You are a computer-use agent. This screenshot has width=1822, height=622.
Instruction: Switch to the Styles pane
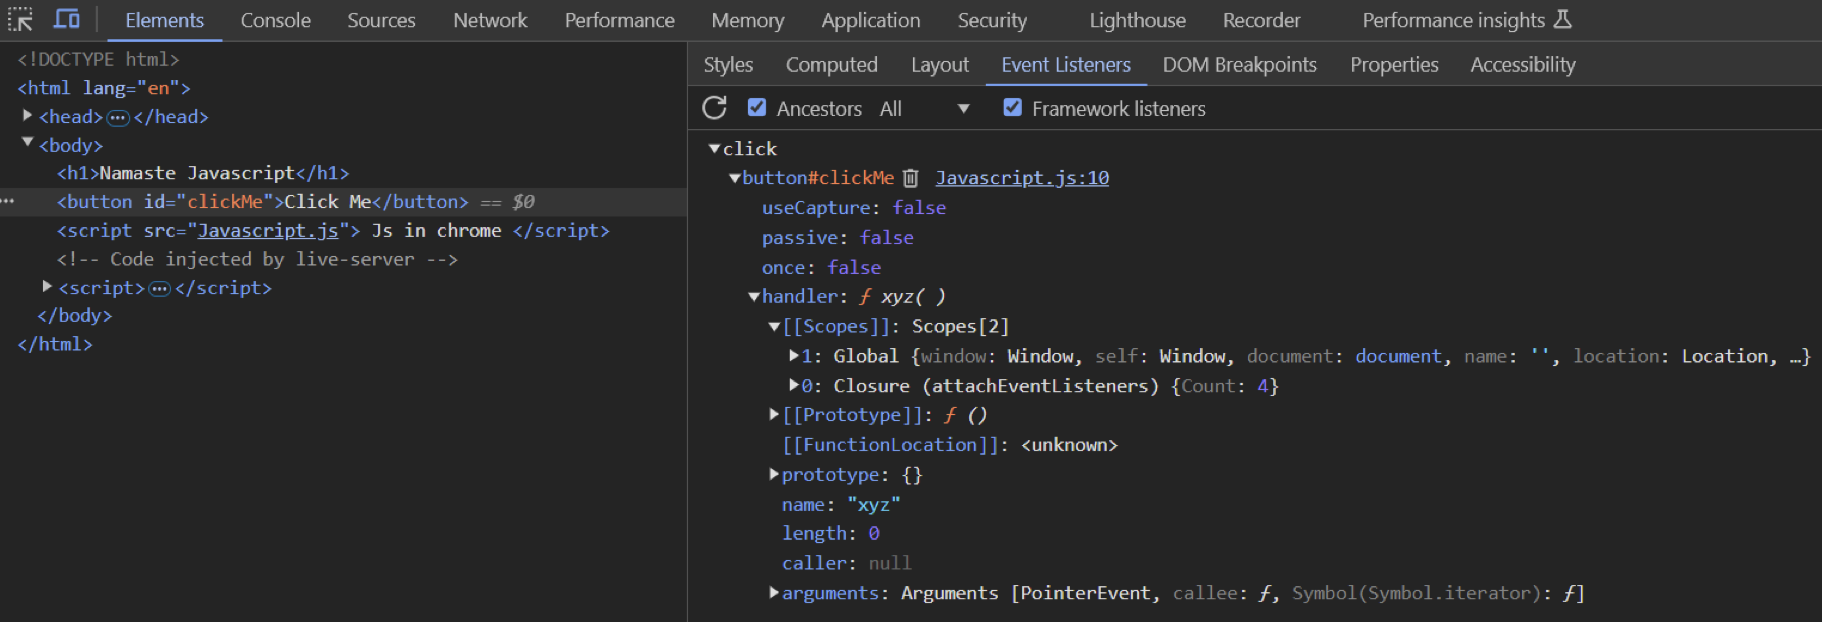pos(728,65)
